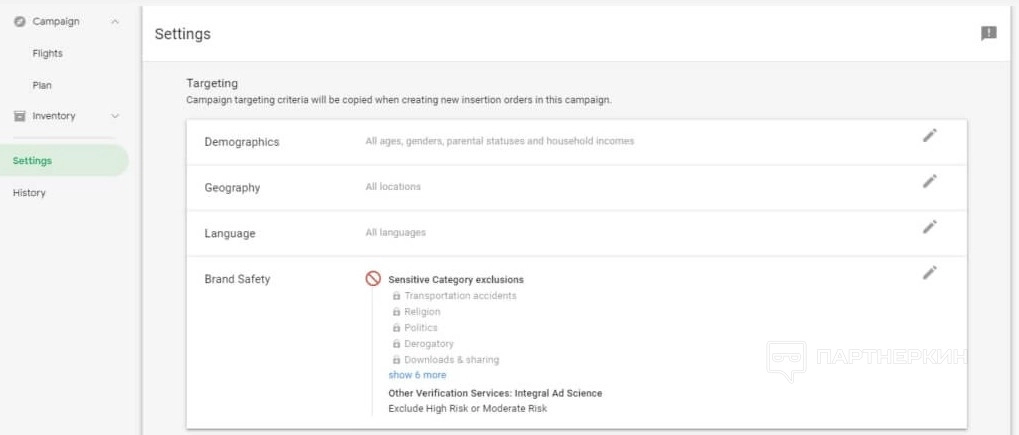Open the Geography row
Viewport: 1019px width, 435px height.
coord(576,187)
